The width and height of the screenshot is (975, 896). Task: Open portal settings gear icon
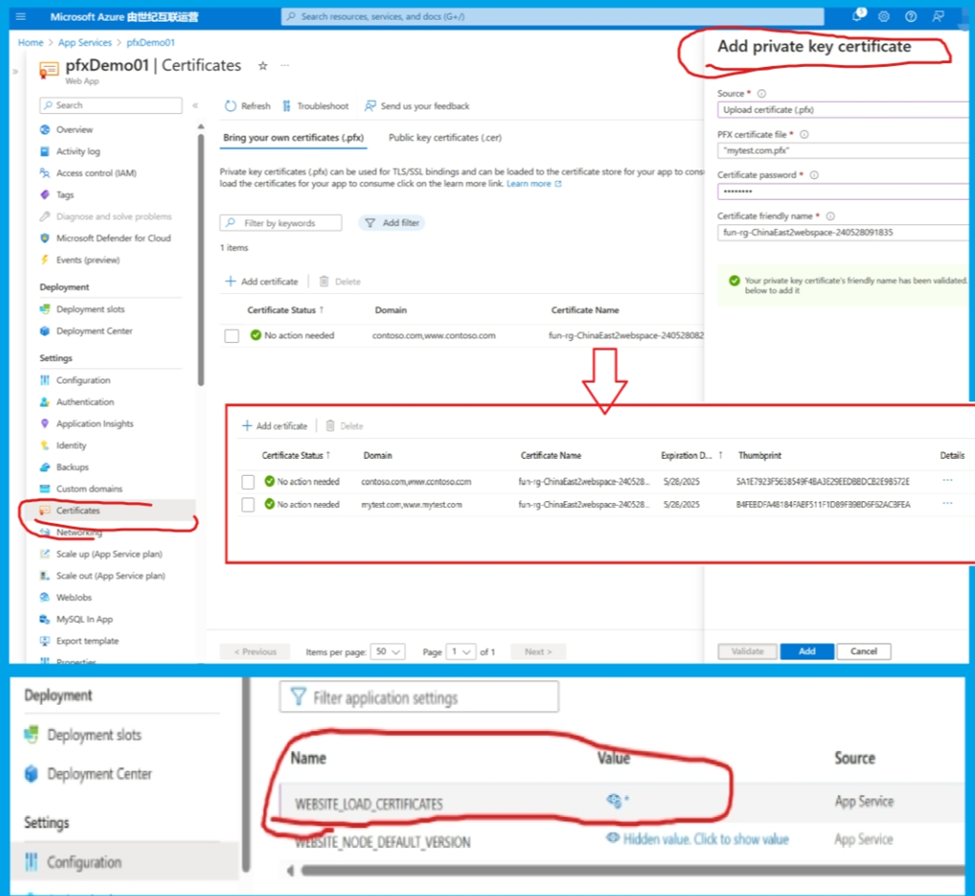click(884, 16)
